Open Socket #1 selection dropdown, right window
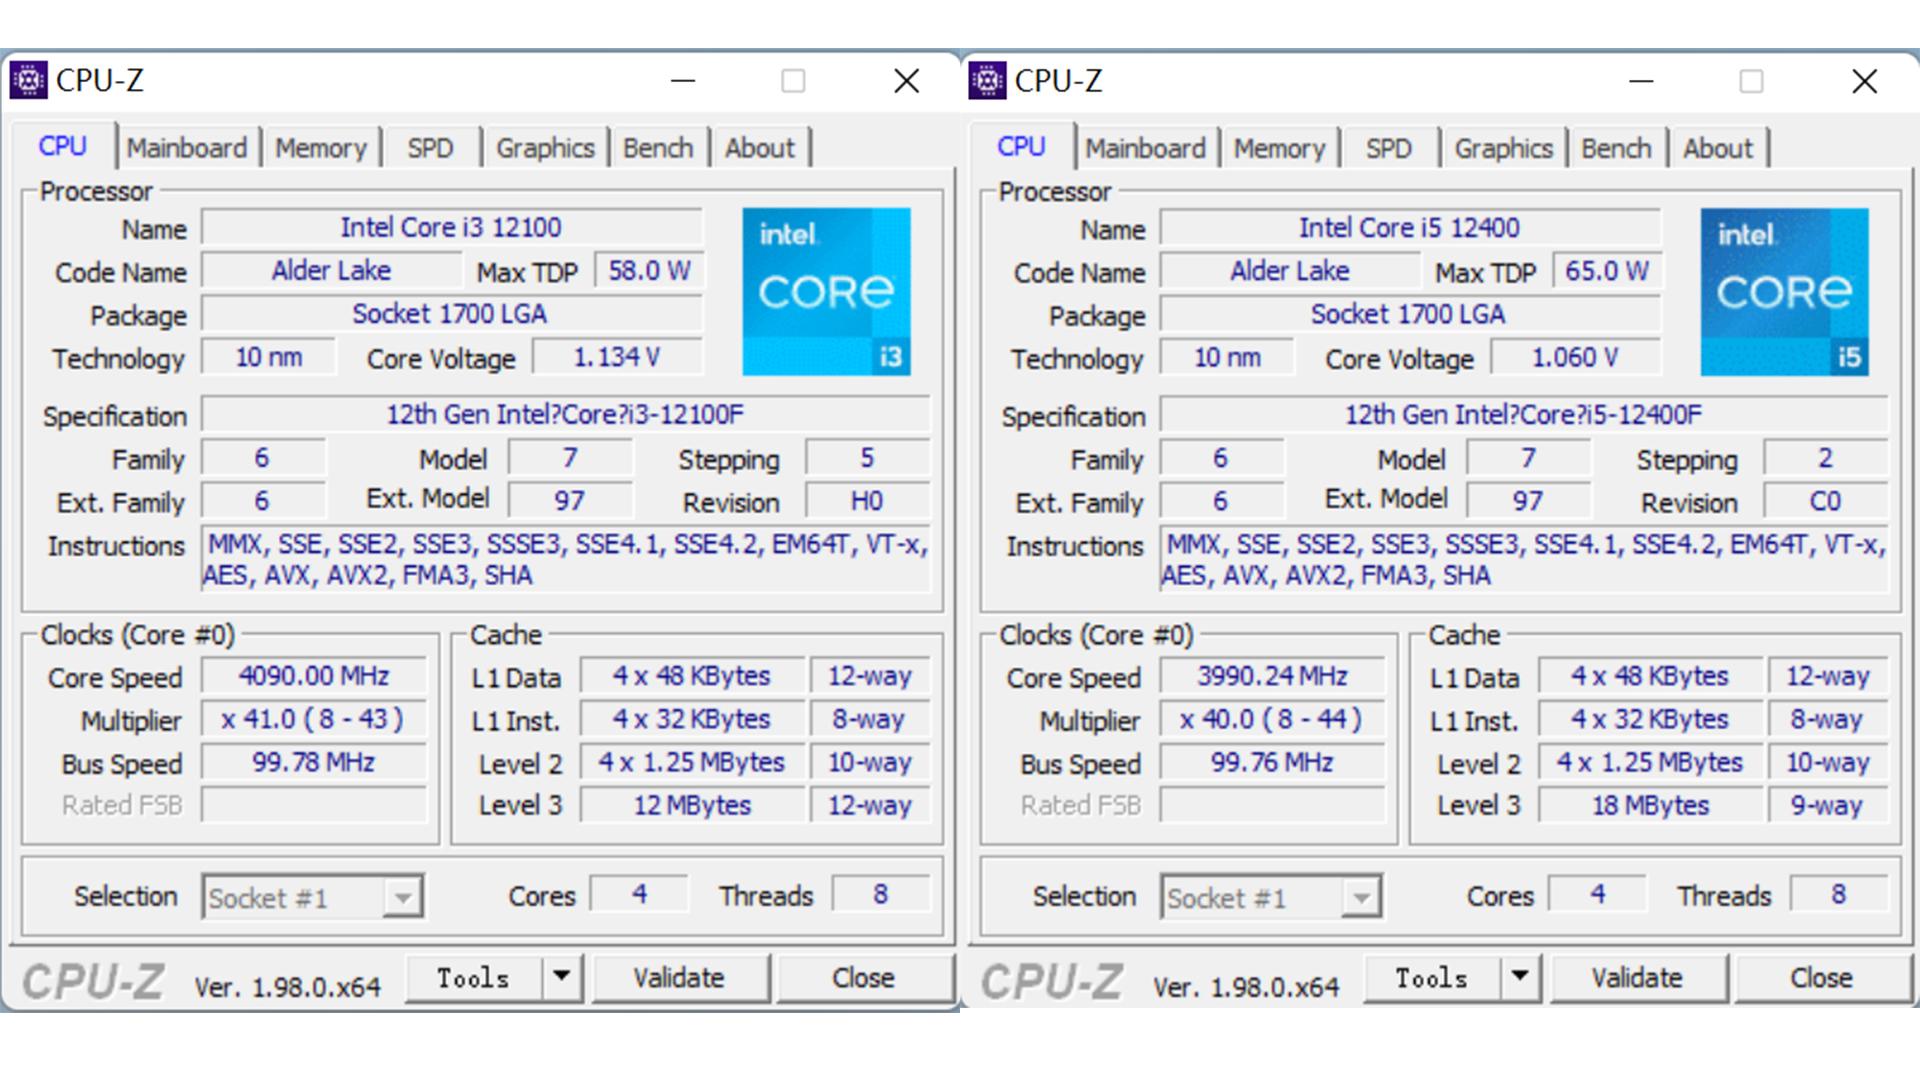Image resolution: width=1920 pixels, height=1080 pixels. 1360,898
